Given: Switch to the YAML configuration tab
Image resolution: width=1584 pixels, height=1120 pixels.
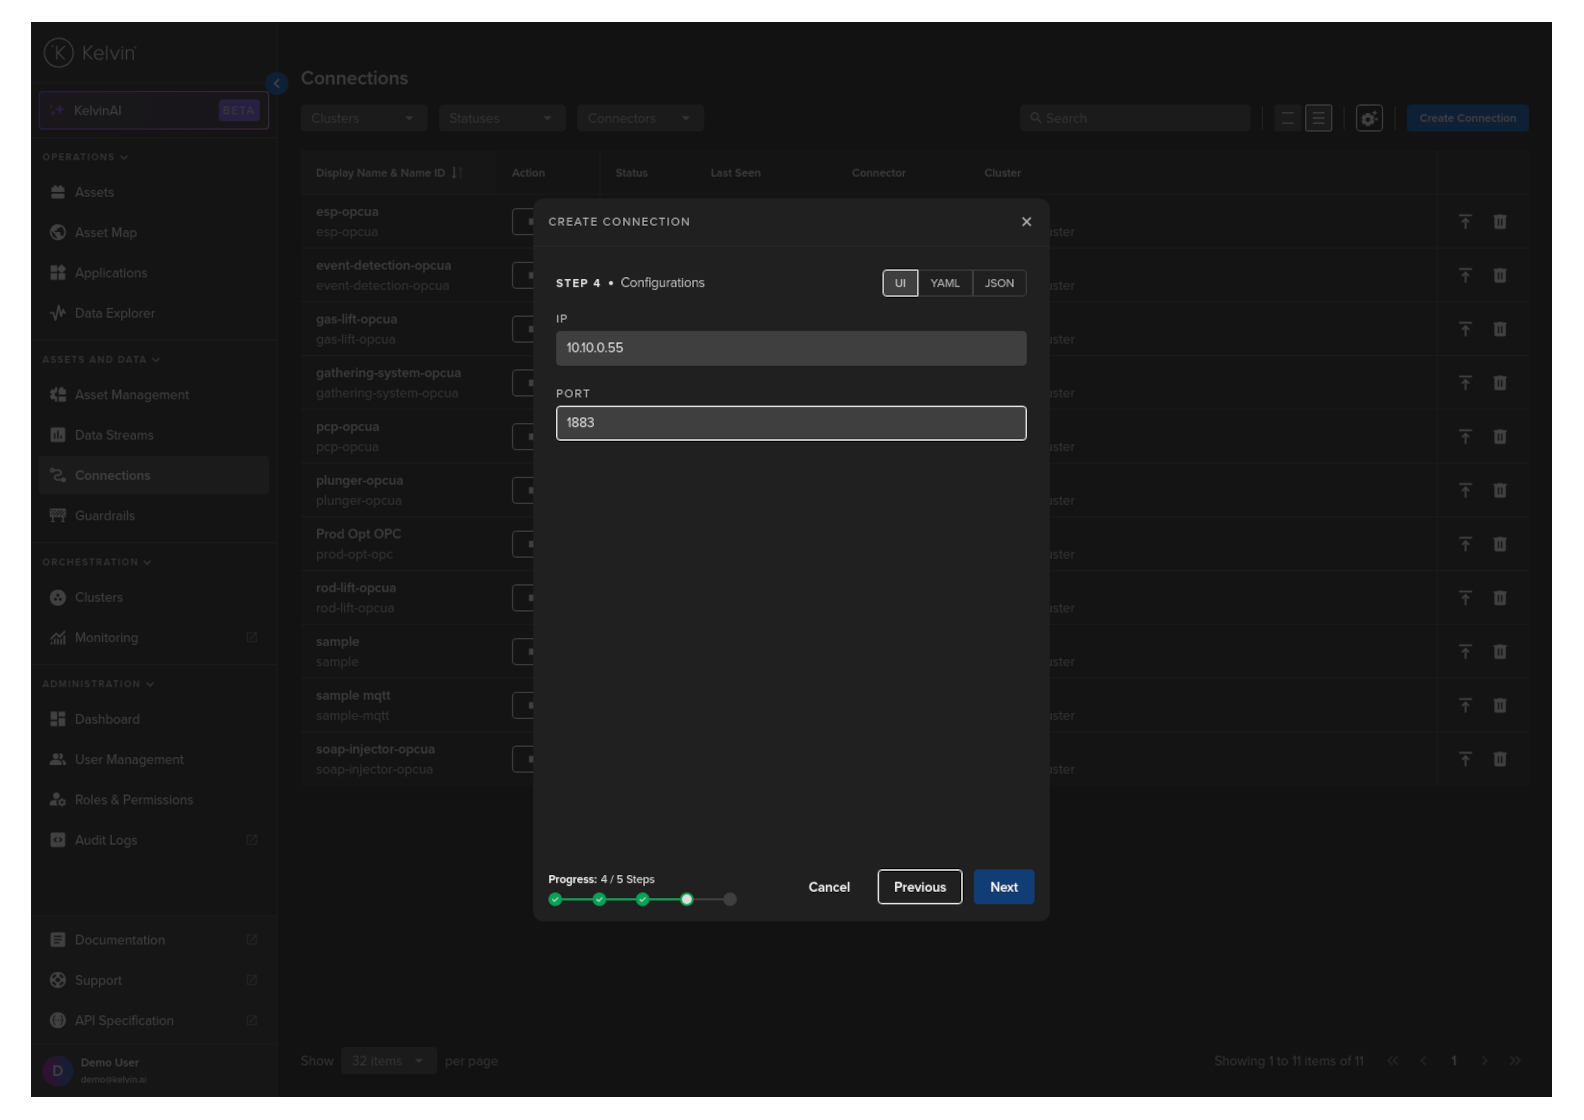Looking at the screenshot, I should point(944,283).
